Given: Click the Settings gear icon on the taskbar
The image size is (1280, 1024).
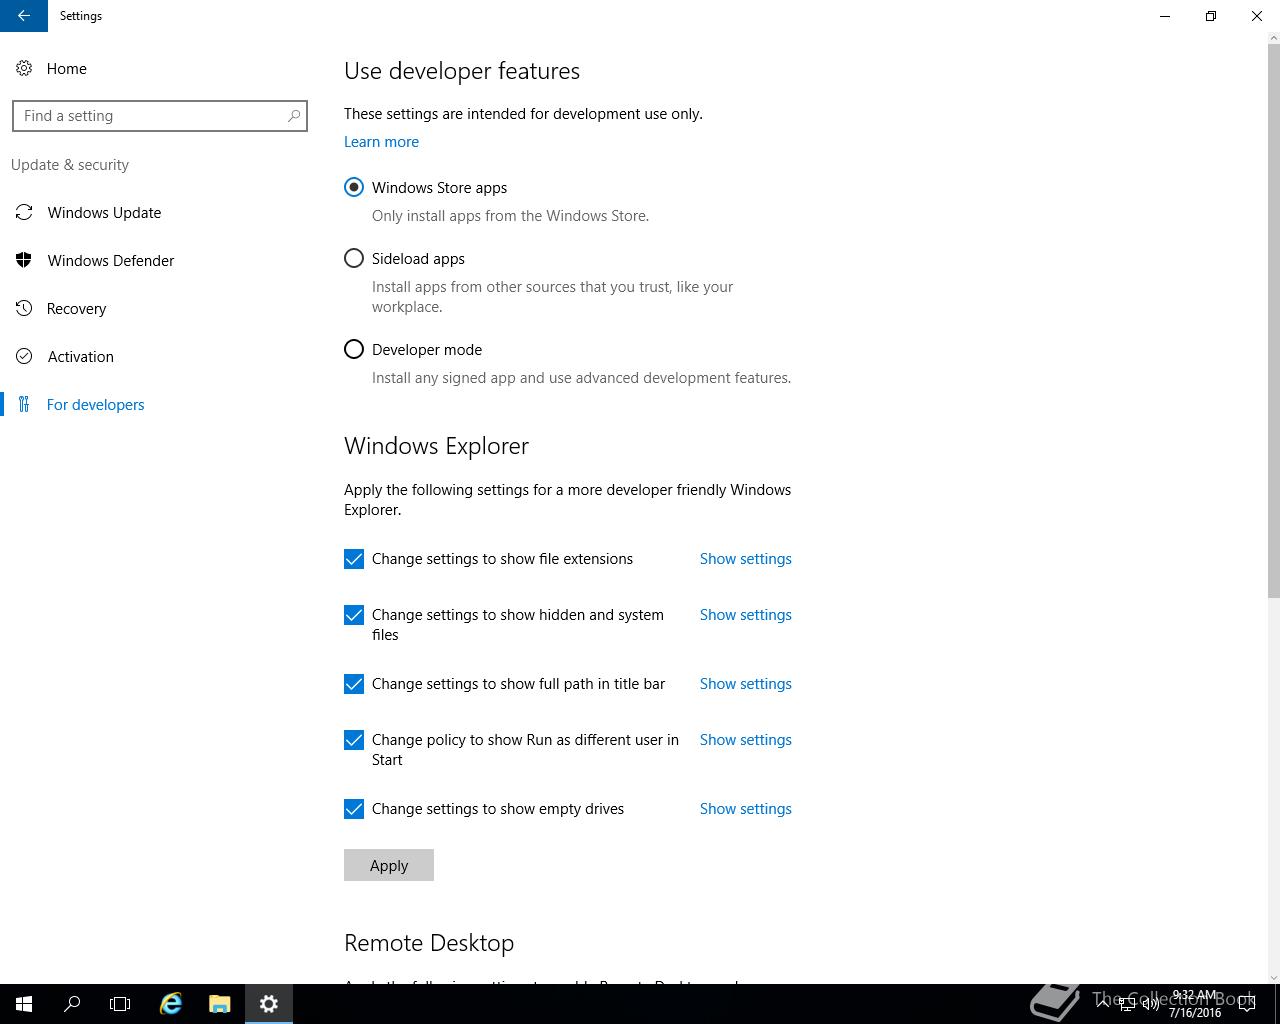Looking at the screenshot, I should tap(269, 1004).
